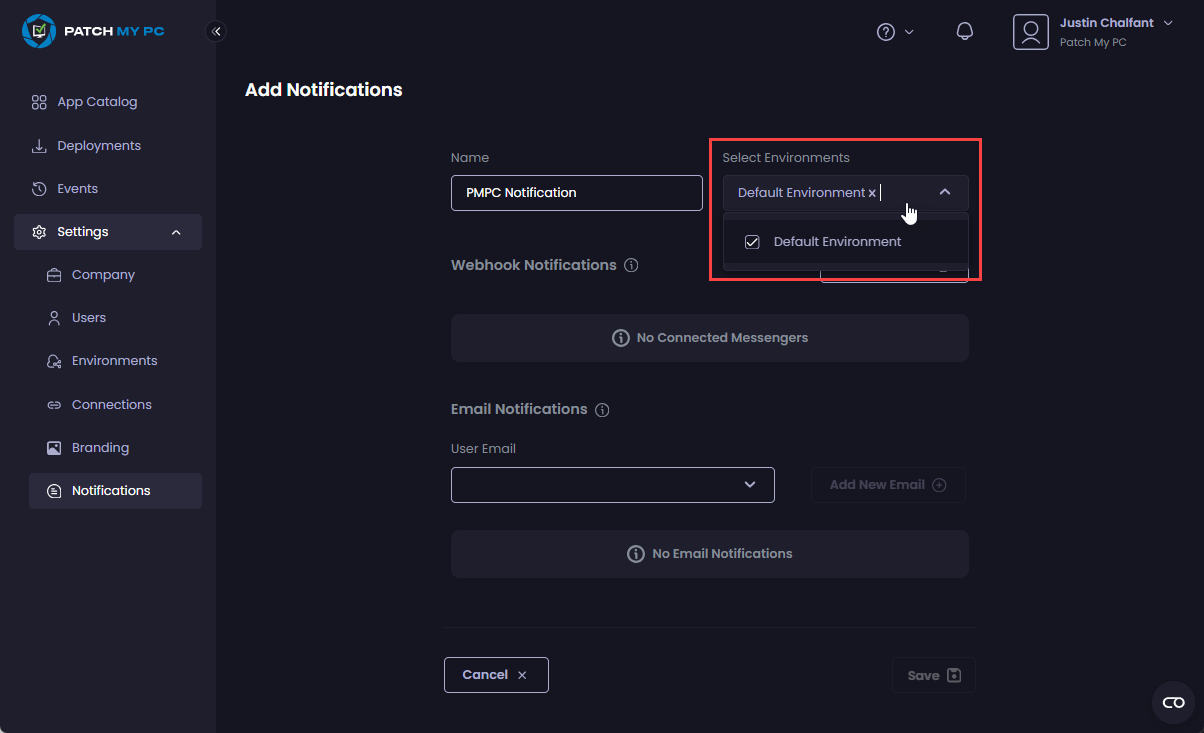Click the Cancel button
The image size is (1204, 733).
click(496, 675)
